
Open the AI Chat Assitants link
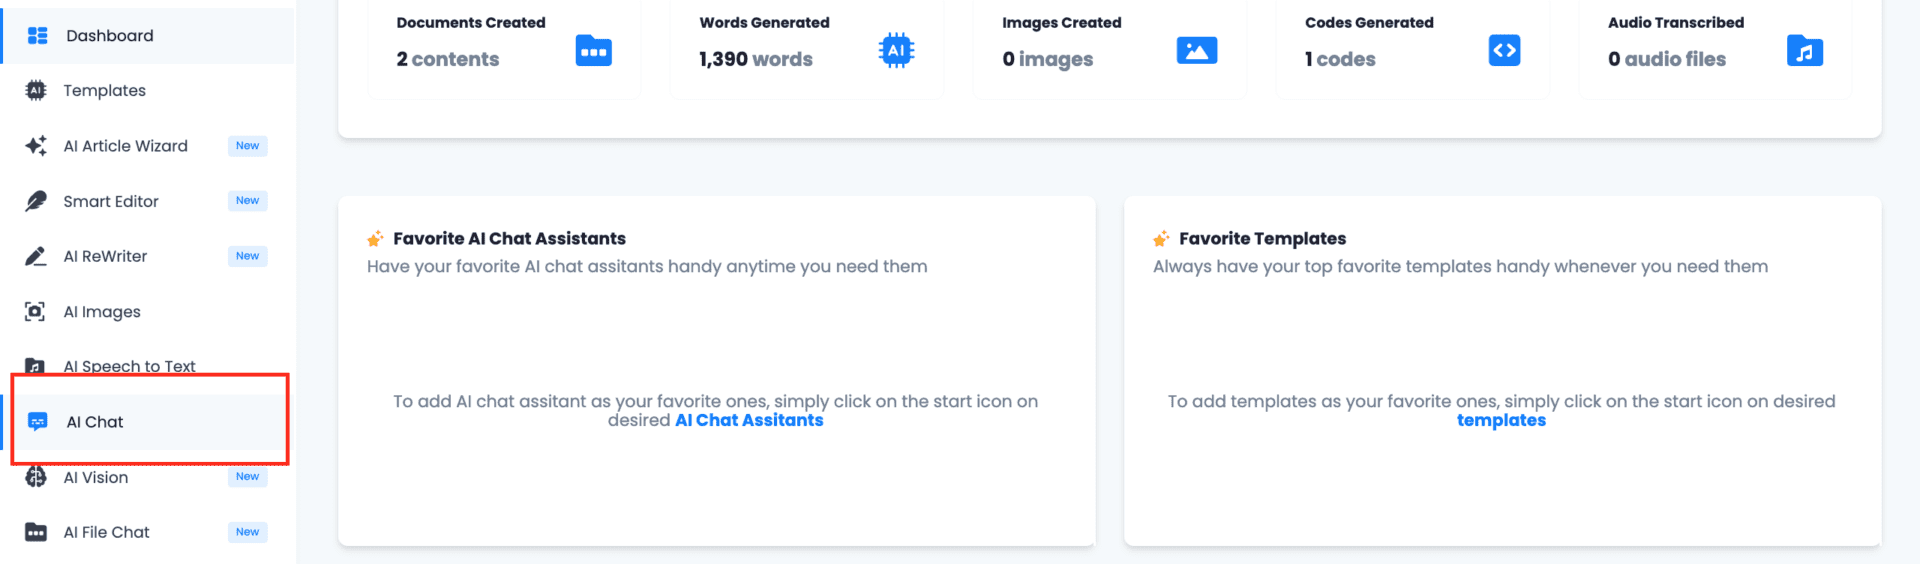point(749,421)
